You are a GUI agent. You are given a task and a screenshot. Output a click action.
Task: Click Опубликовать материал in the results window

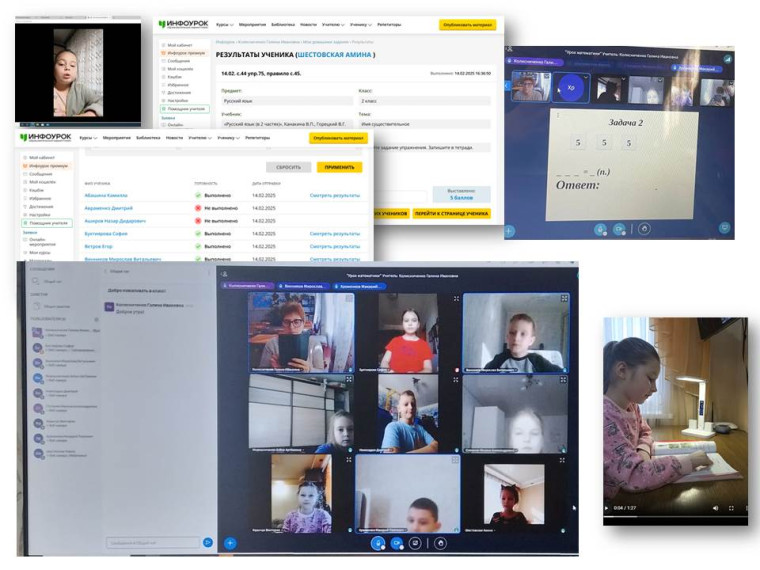[x=468, y=24]
